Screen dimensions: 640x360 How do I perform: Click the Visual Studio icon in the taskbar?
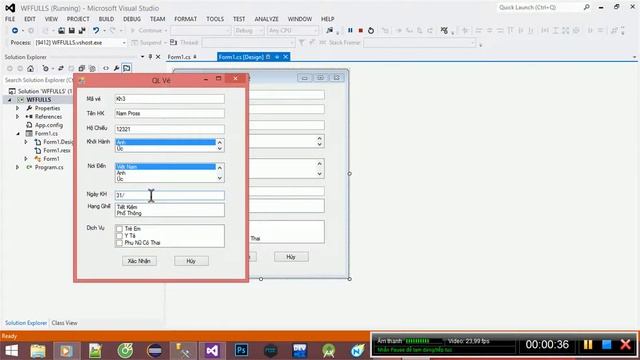[x=212, y=351]
